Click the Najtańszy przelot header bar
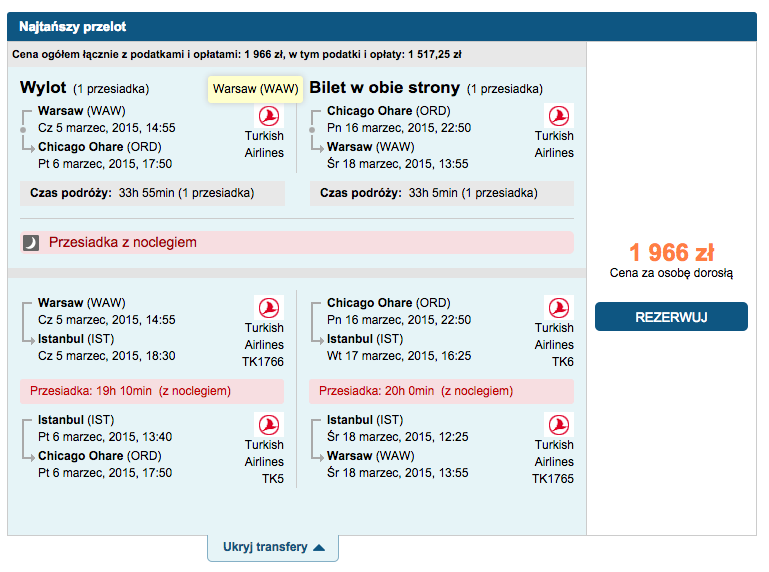 click(382, 26)
